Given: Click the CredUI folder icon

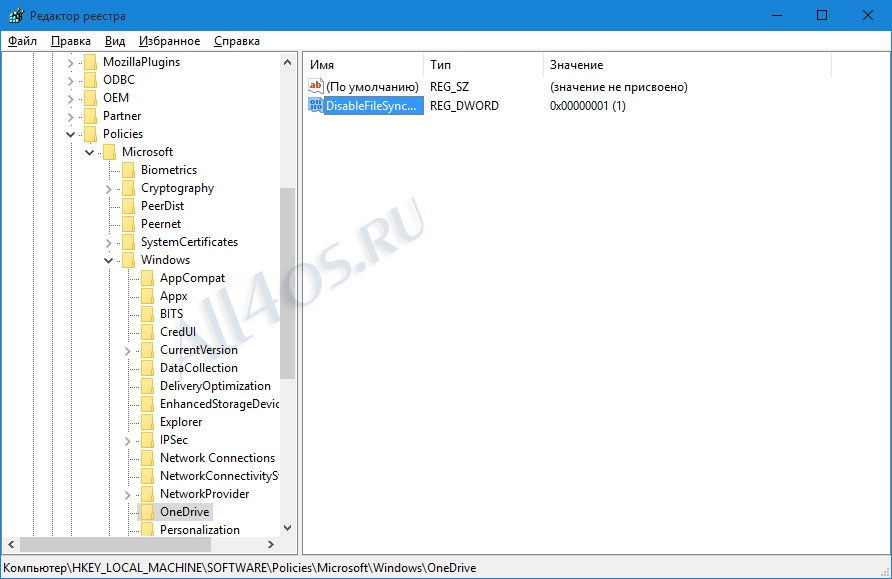Looking at the screenshot, I should (x=147, y=332).
